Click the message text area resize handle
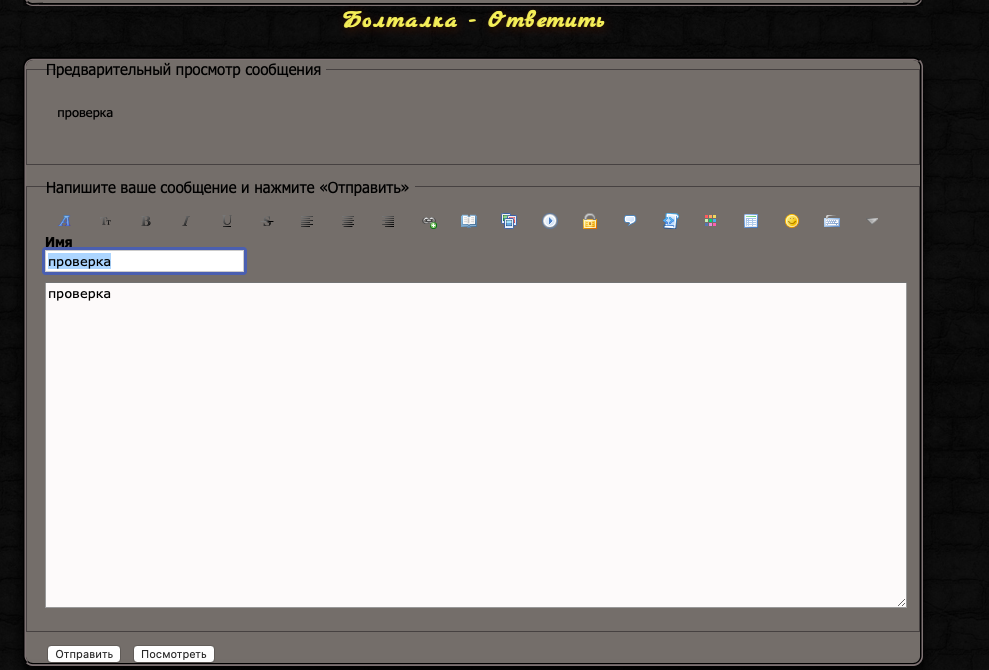Image resolution: width=989 pixels, height=670 pixels. 901,602
